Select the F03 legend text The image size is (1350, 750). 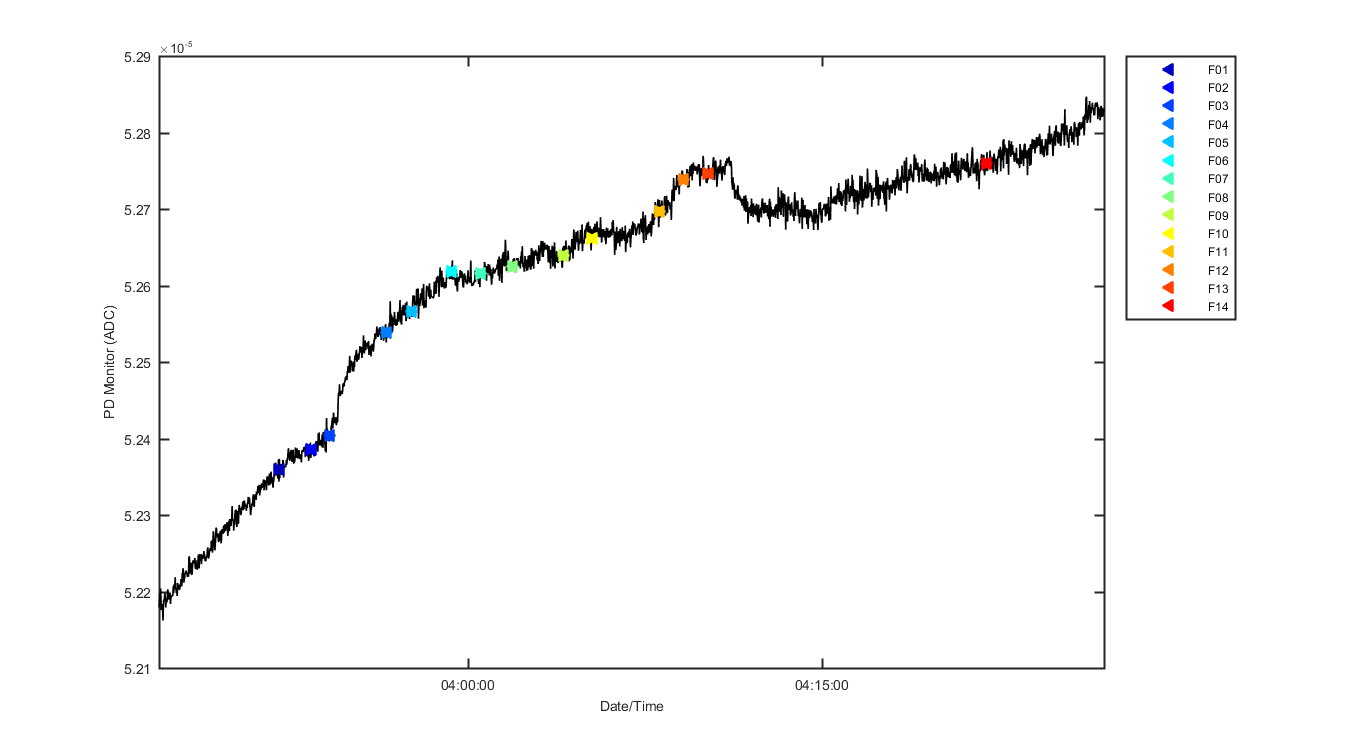pyautogui.click(x=1217, y=106)
